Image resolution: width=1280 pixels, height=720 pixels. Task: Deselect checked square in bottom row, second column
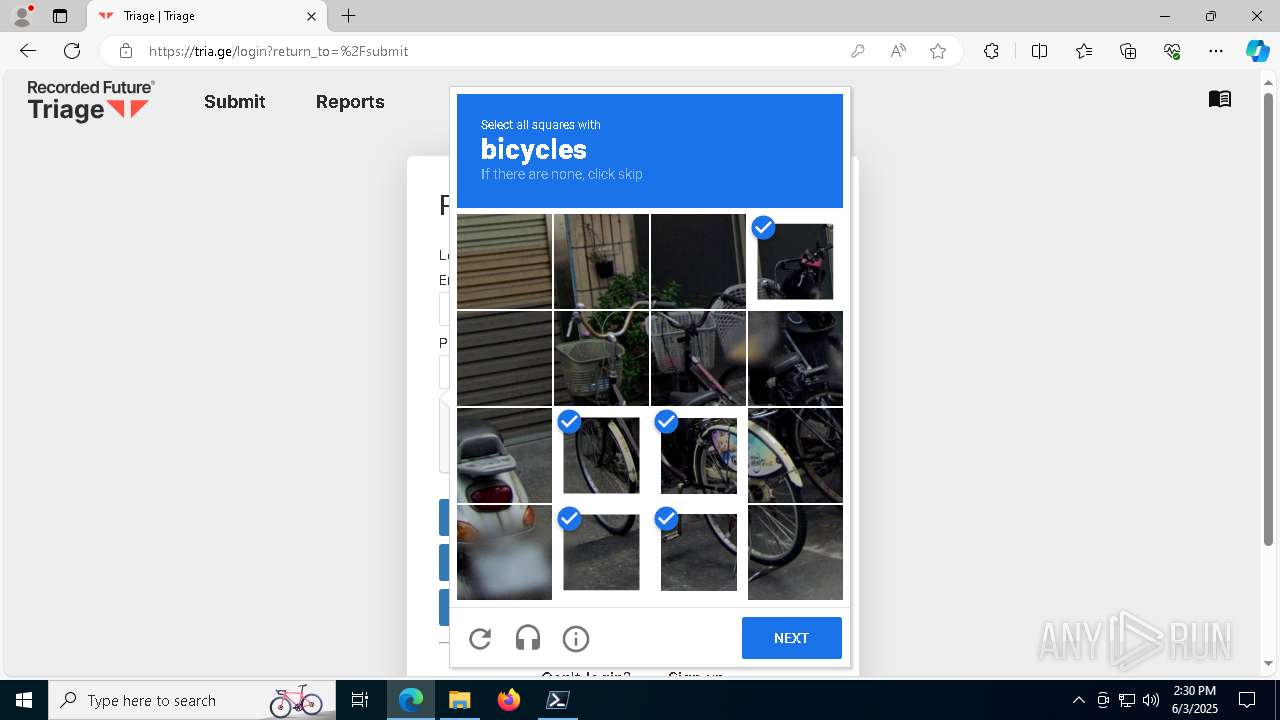point(601,552)
